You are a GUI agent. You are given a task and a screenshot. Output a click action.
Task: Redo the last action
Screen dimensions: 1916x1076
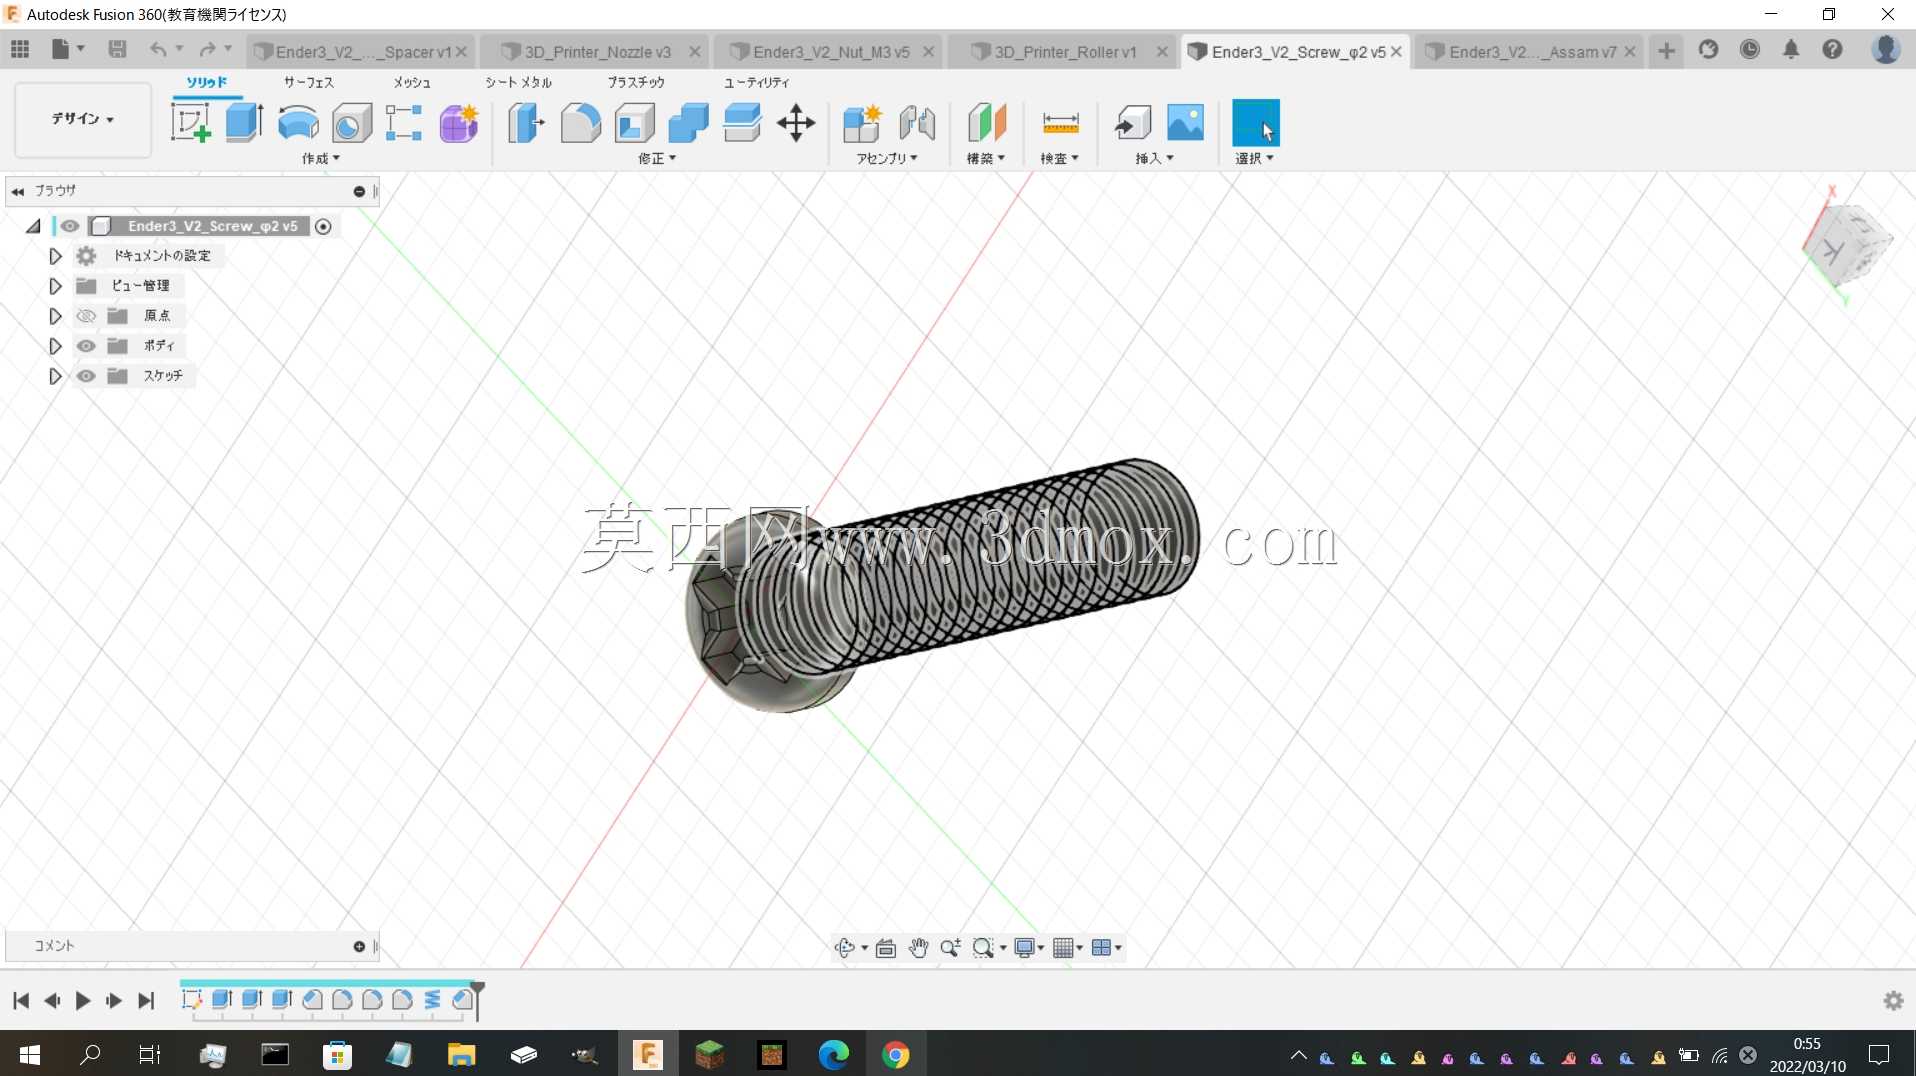tap(208, 49)
